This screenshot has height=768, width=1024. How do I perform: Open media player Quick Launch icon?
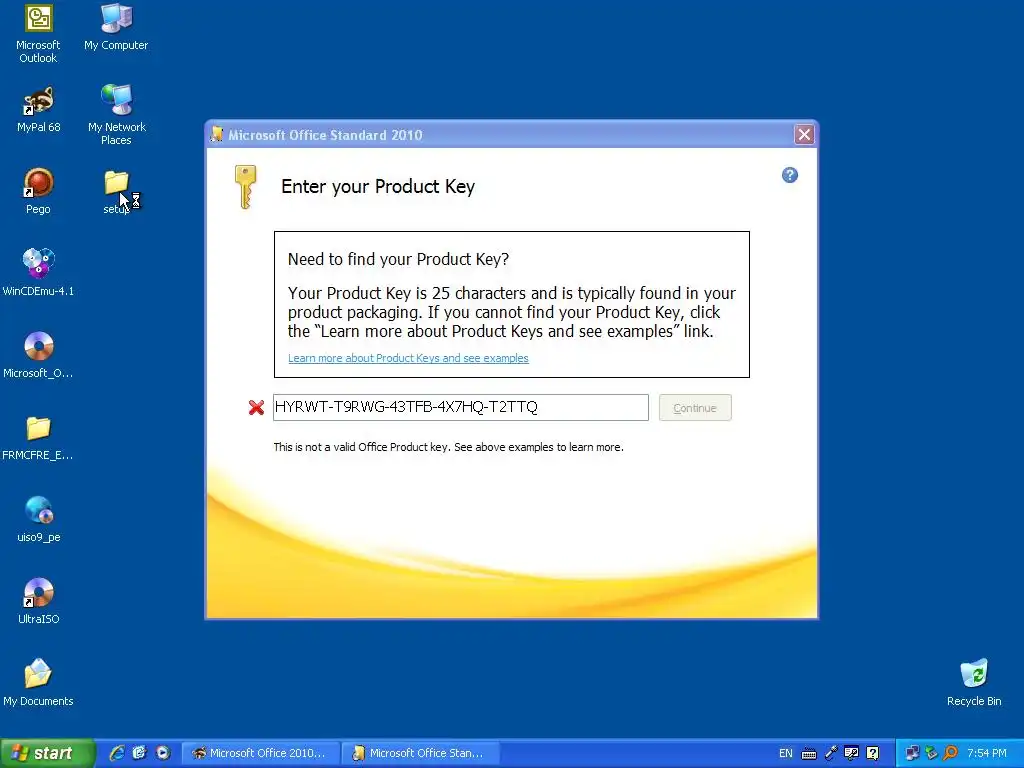163,753
